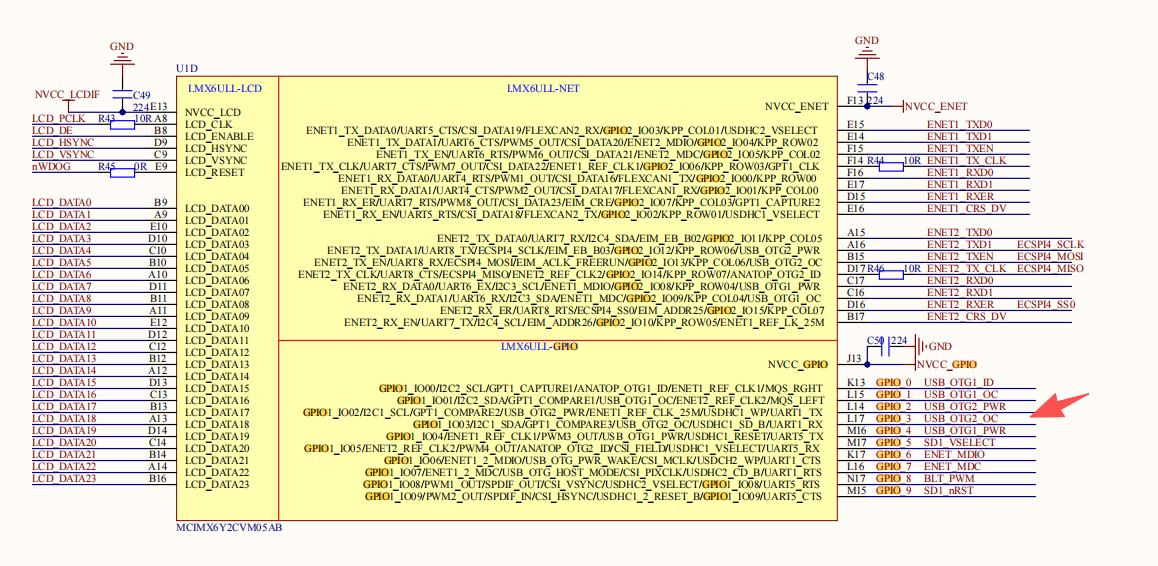Click the SD1_VSELECT net label

959,443
